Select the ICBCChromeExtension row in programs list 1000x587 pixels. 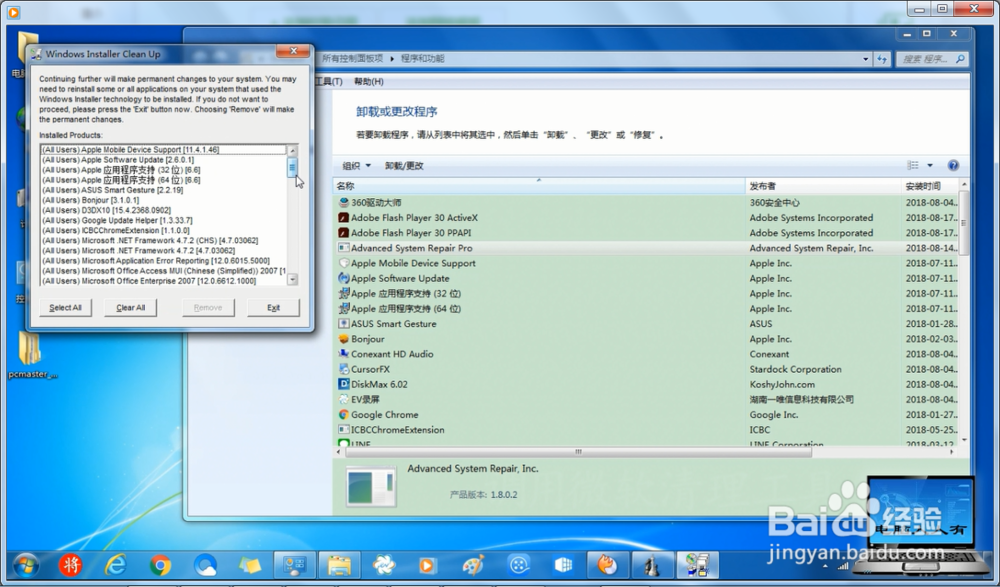point(646,430)
